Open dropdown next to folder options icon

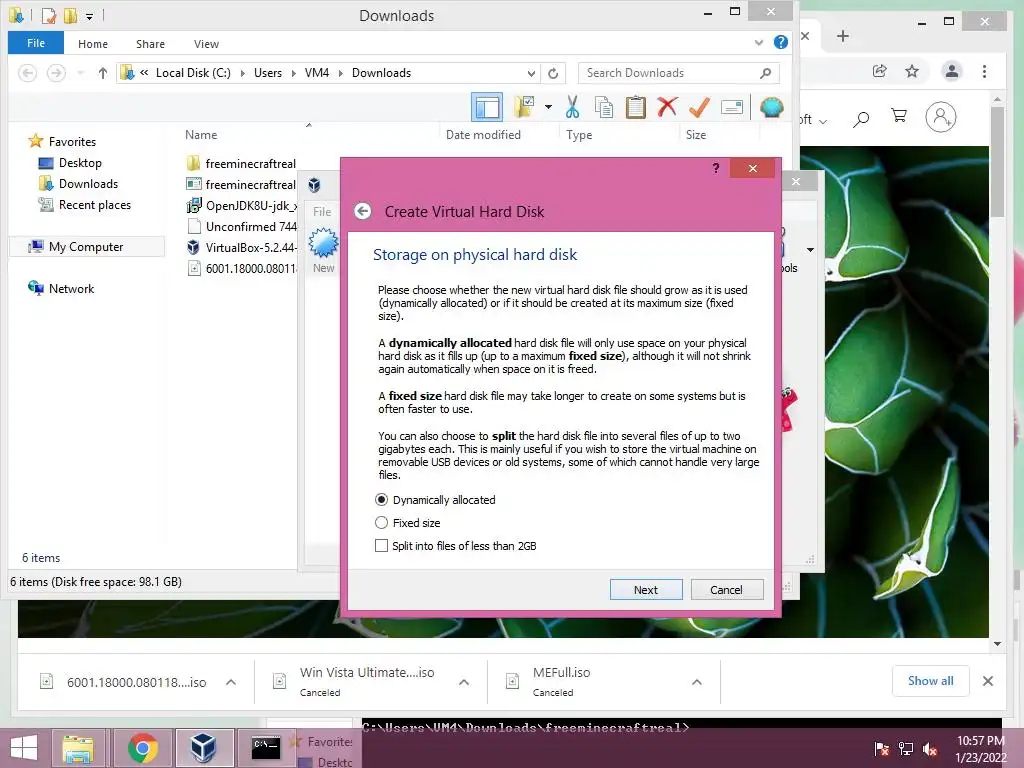point(549,107)
